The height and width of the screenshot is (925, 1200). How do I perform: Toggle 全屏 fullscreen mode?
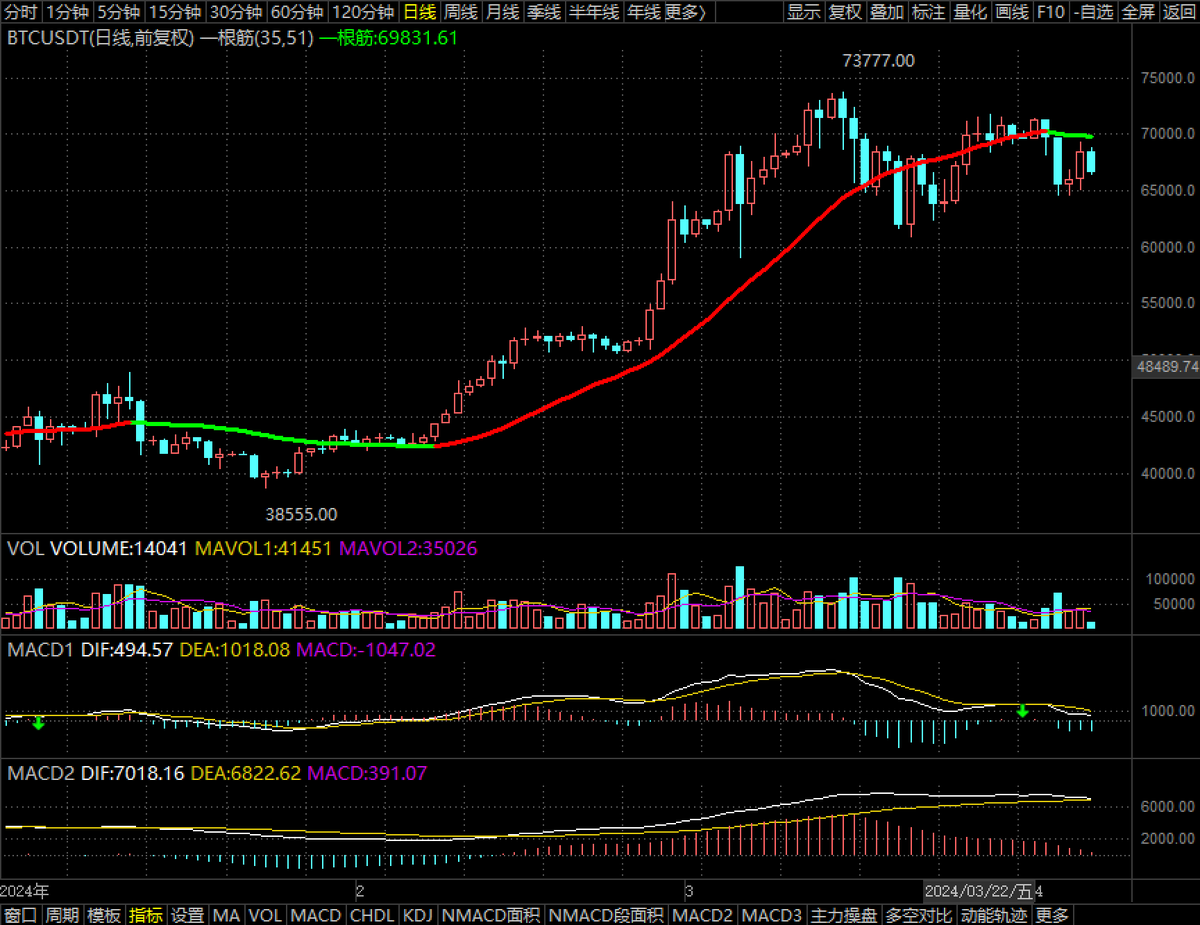1138,12
